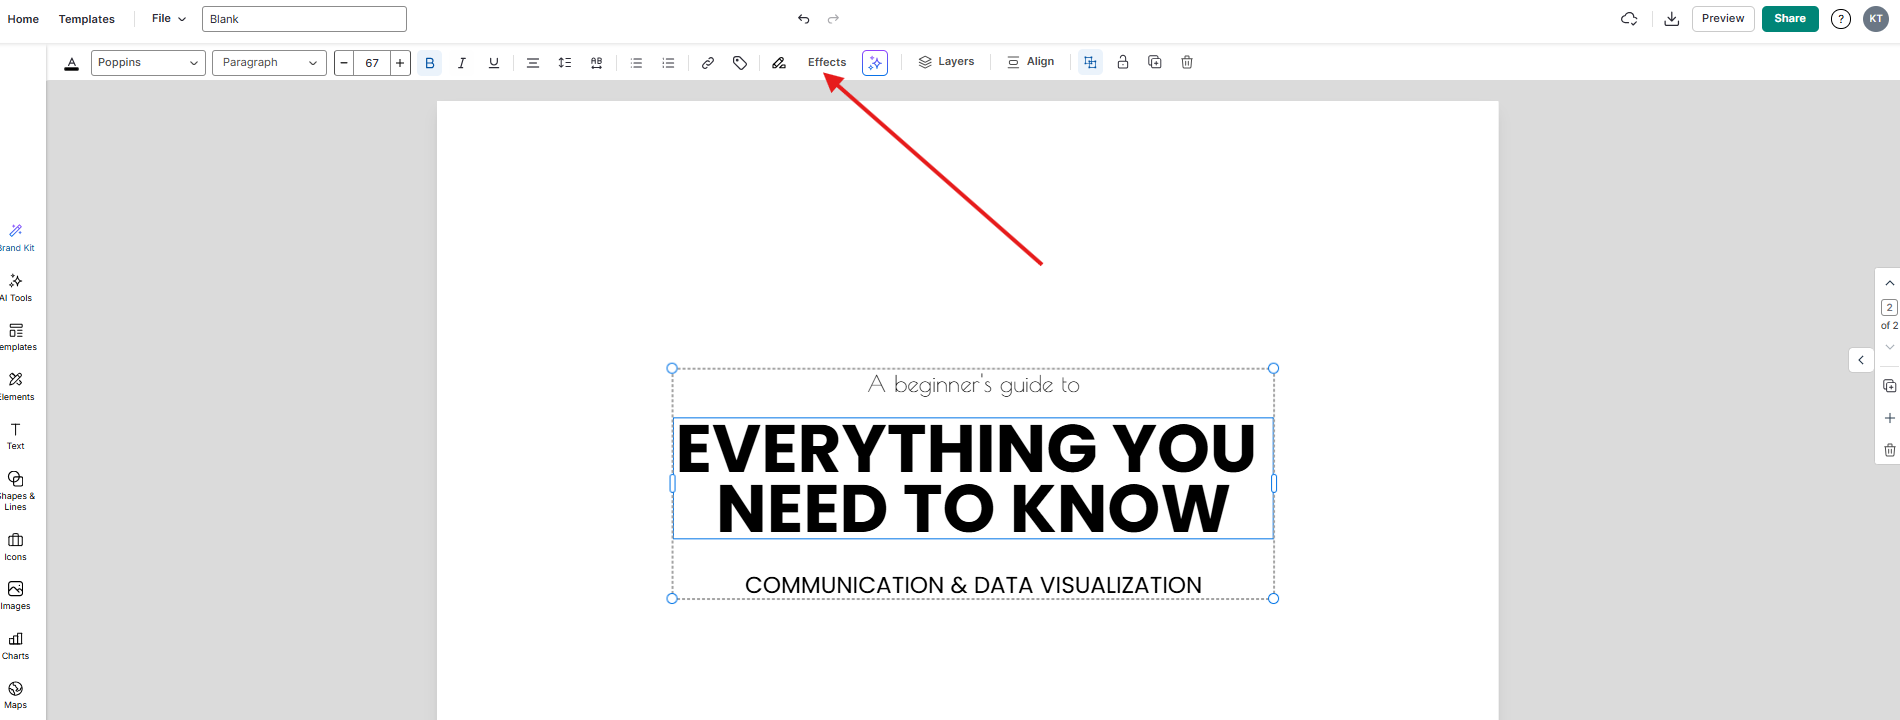
Task: Increase font size with plus button
Action: pyautogui.click(x=400, y=63)
